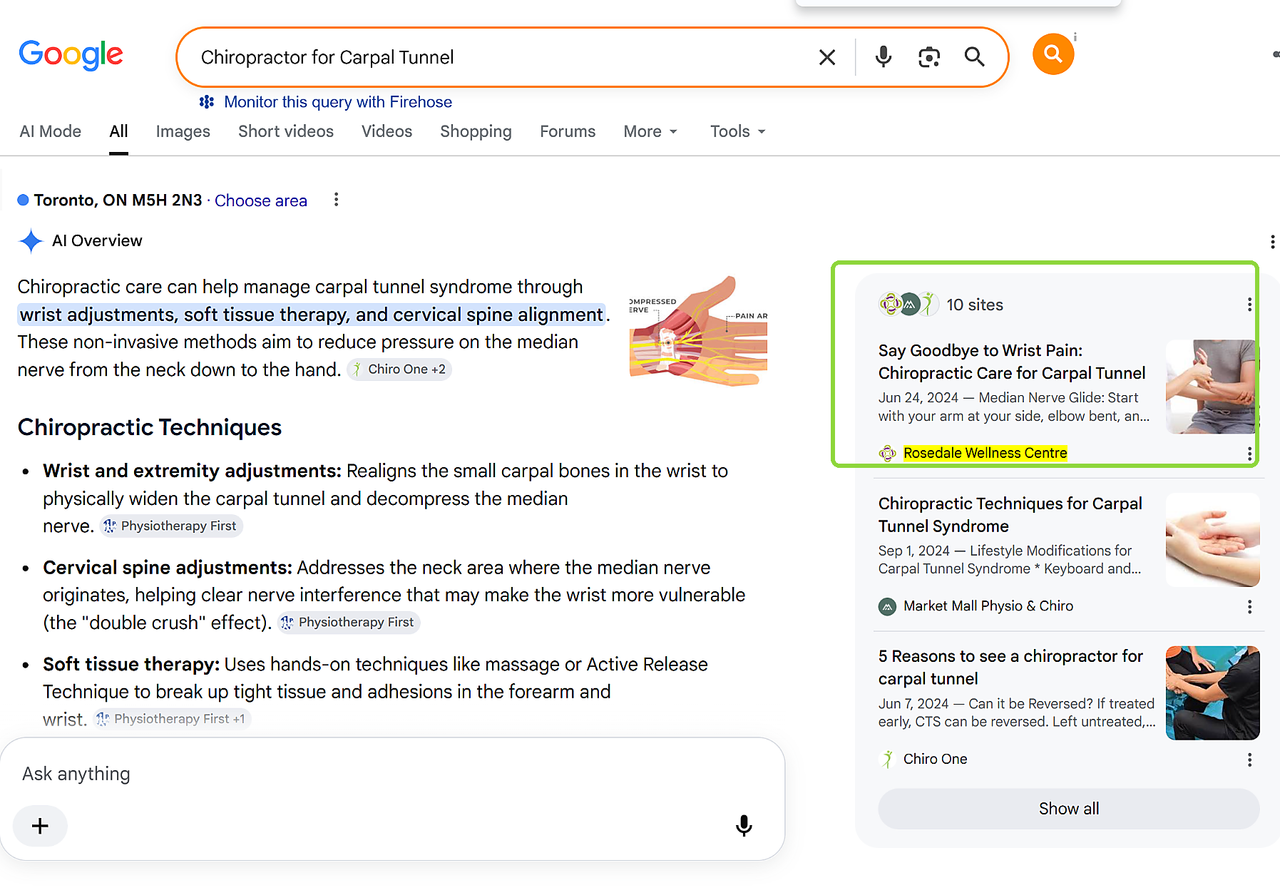Click the microphone in Ask anything box
This screenshot has width=1280, height=888.
tap(744, 826)
